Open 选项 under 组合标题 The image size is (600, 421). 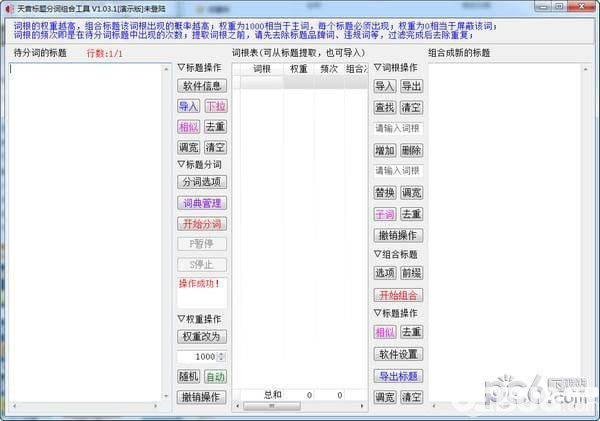click(x=385, y=273)
